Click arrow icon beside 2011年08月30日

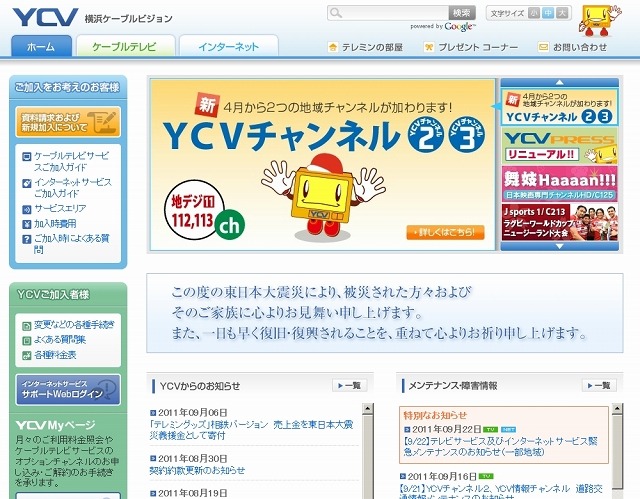153,459
